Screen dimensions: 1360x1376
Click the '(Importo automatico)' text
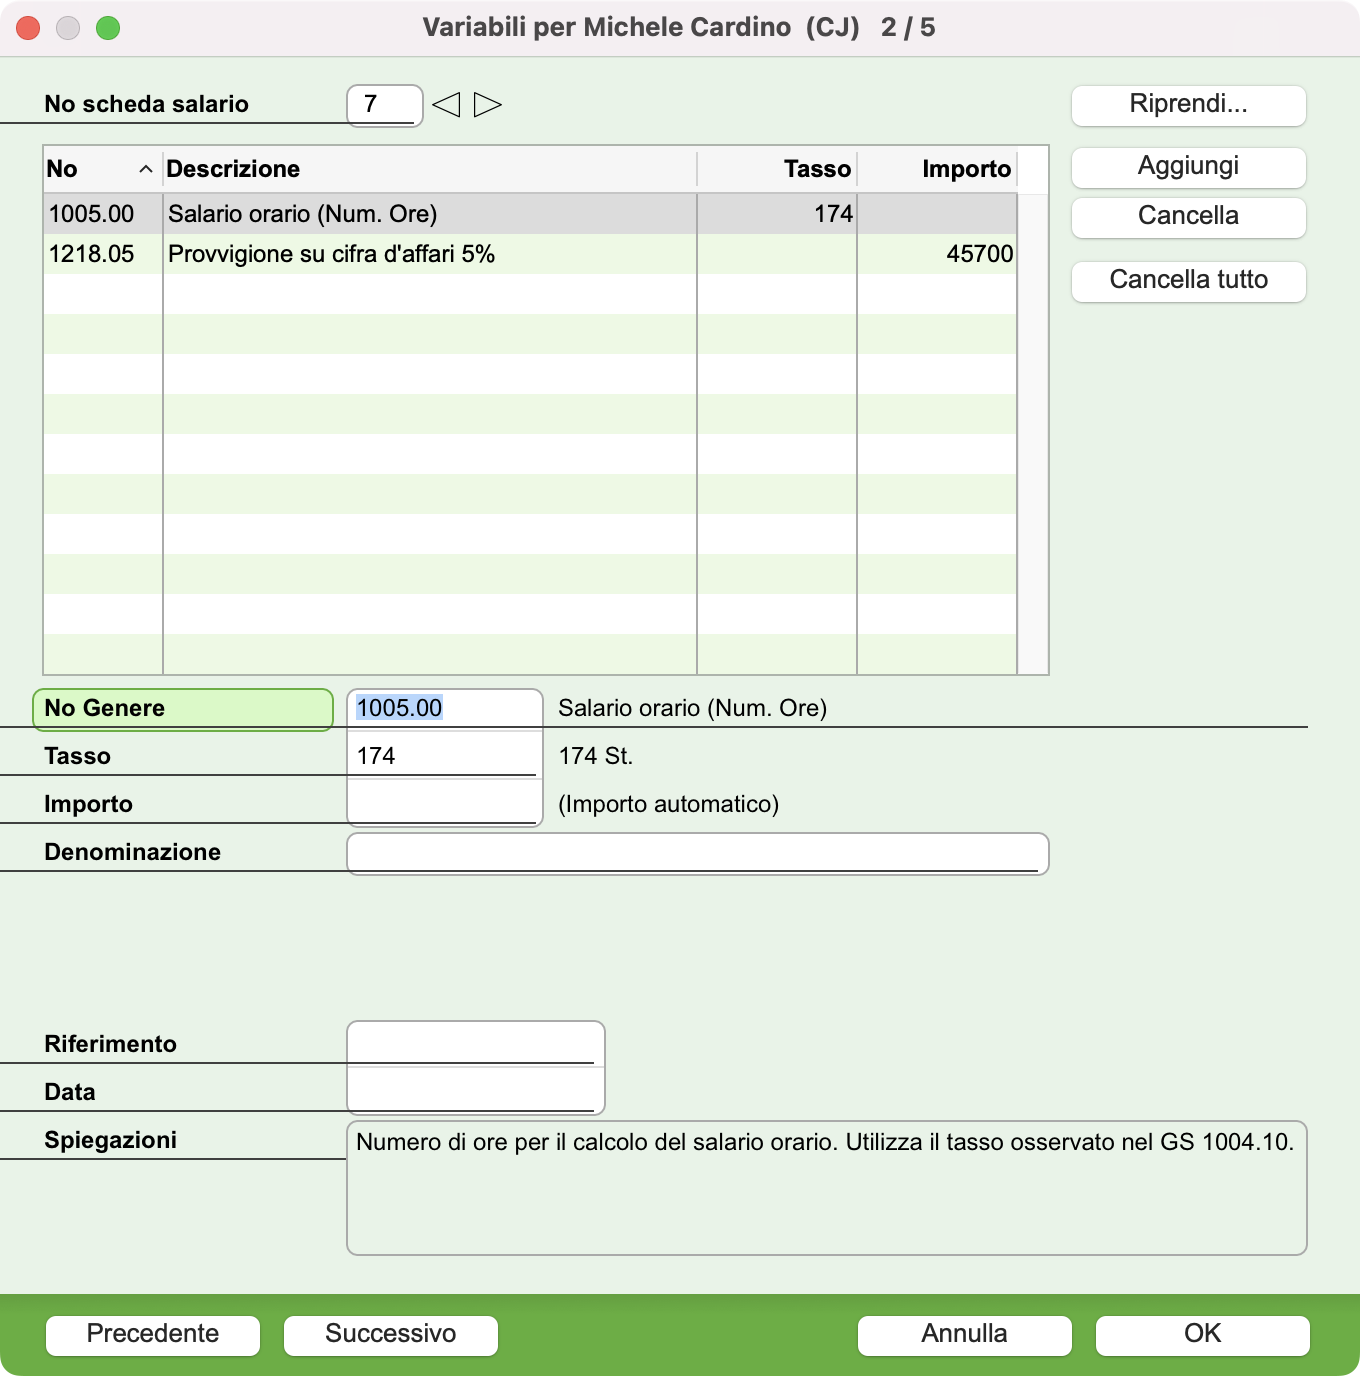(668, 804)
